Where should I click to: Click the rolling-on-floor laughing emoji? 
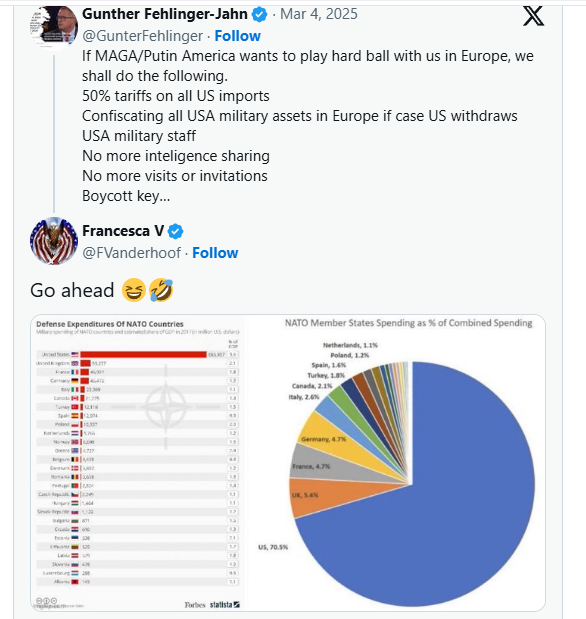tap(161, 290)
